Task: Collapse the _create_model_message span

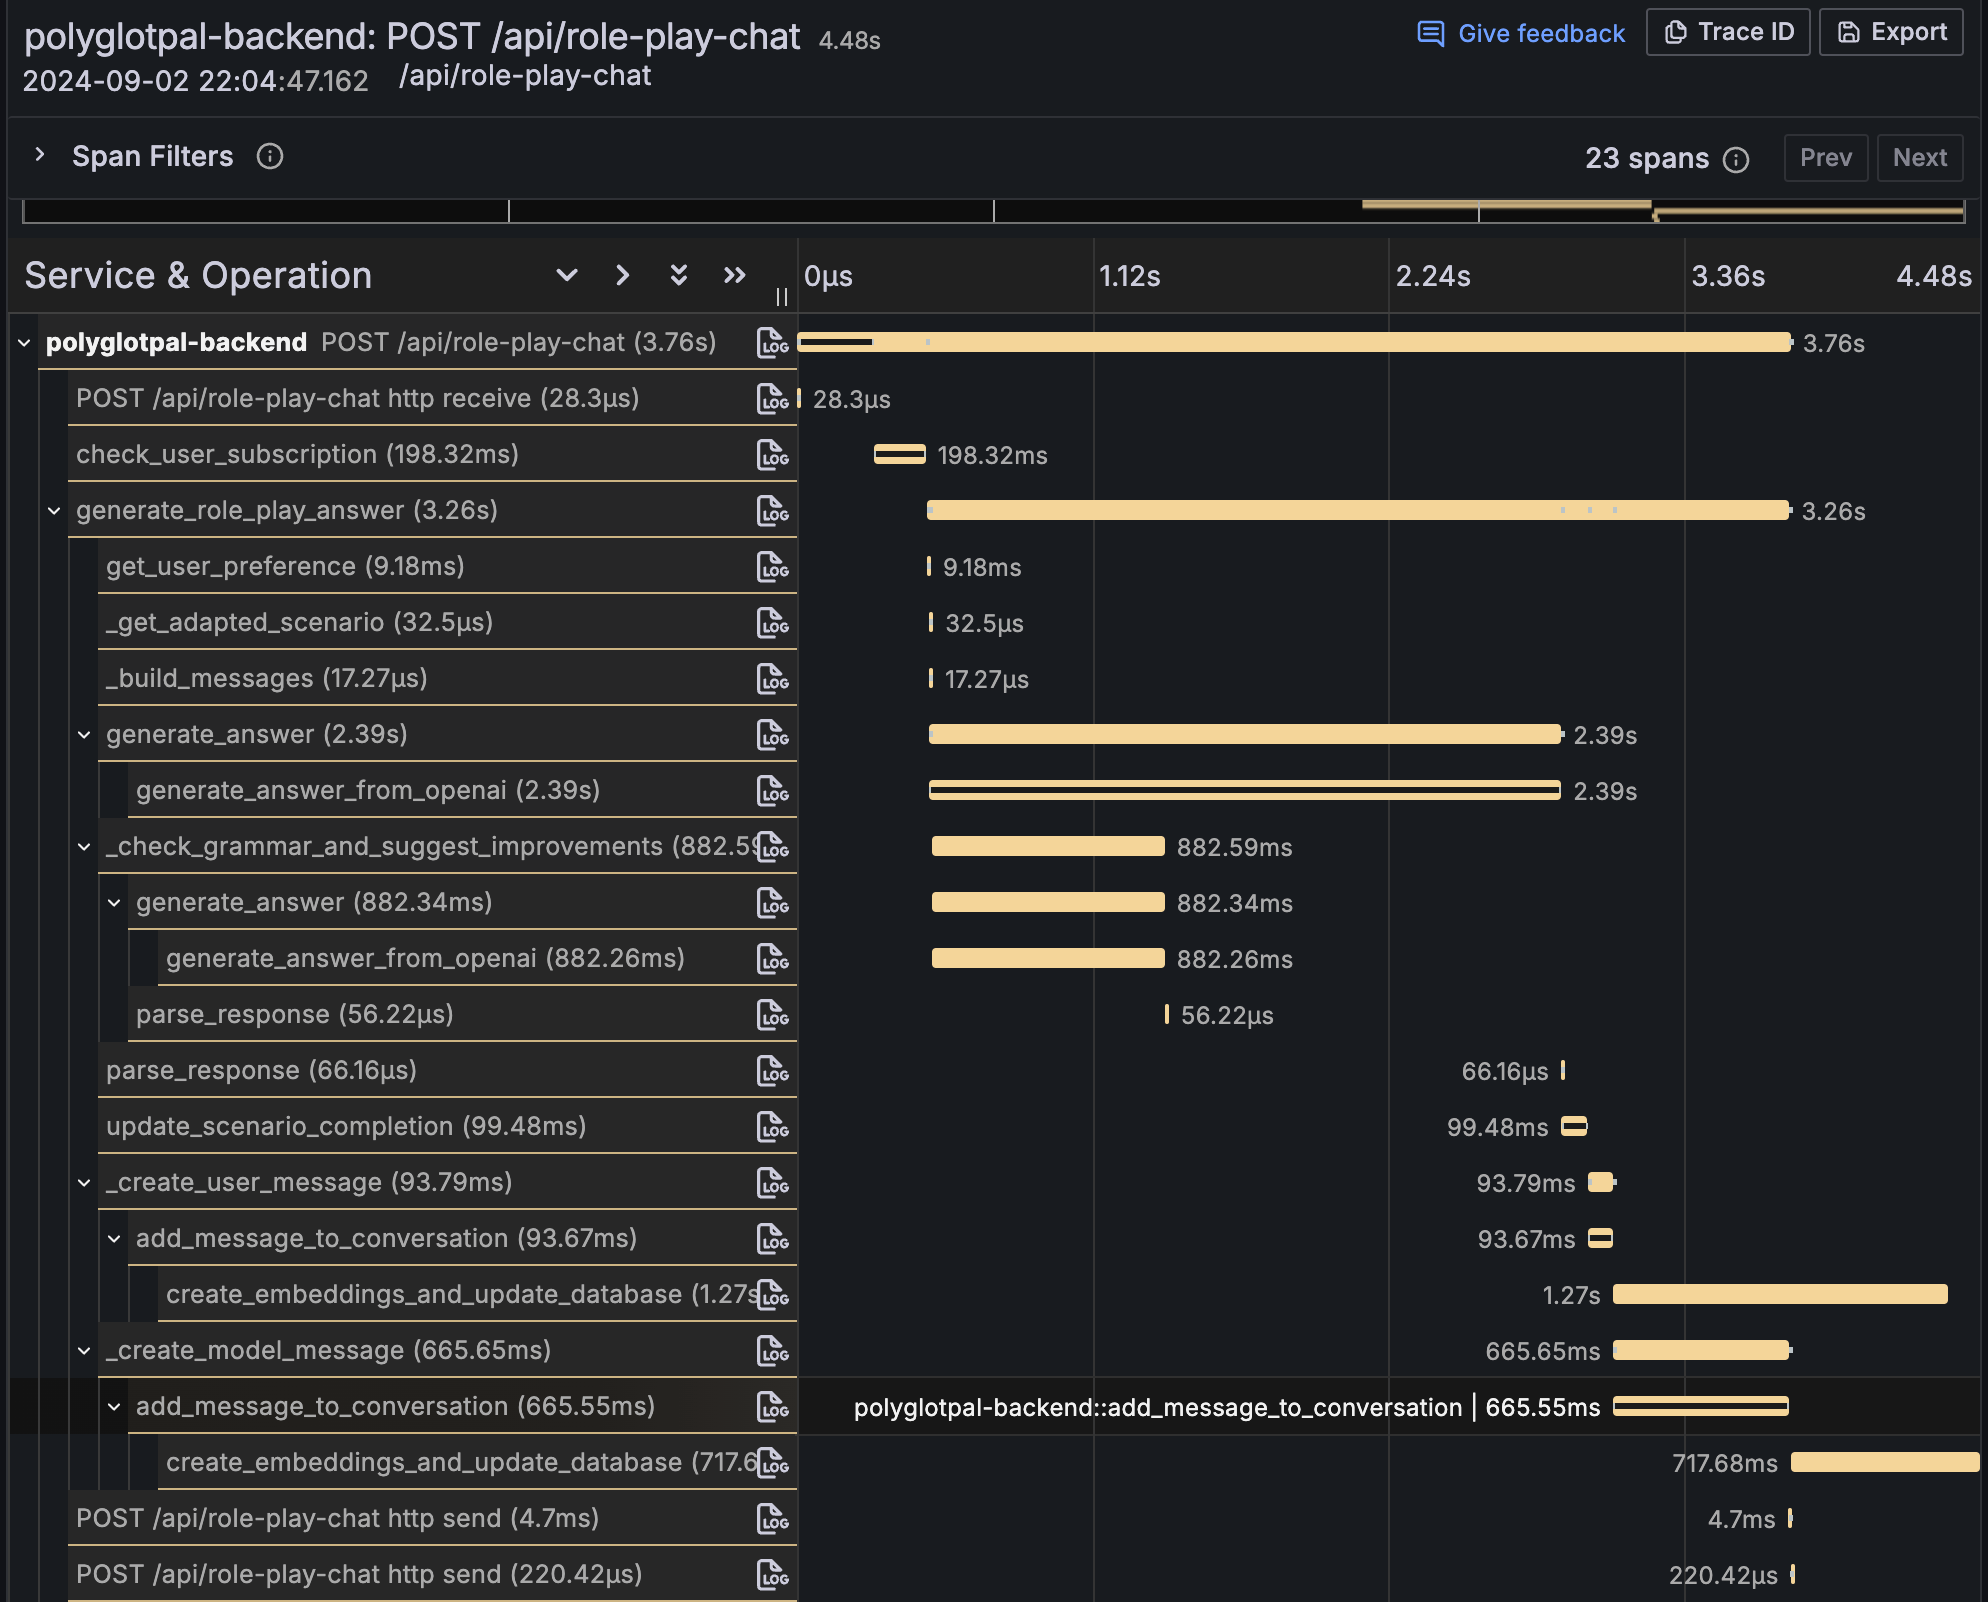Action: tap(84, 1351)
